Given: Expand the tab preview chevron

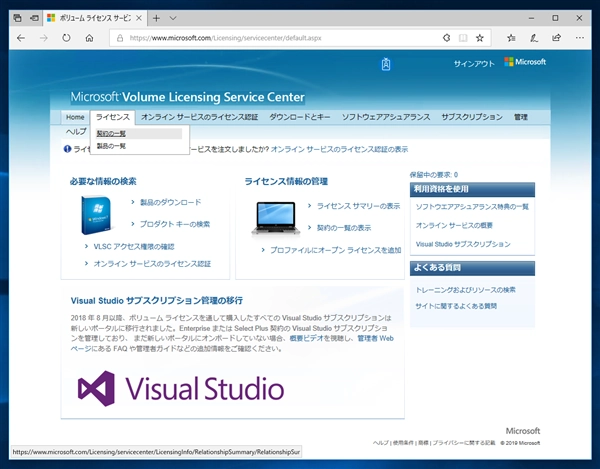Looking at the screenshot, I should click(x=173, y=18).
